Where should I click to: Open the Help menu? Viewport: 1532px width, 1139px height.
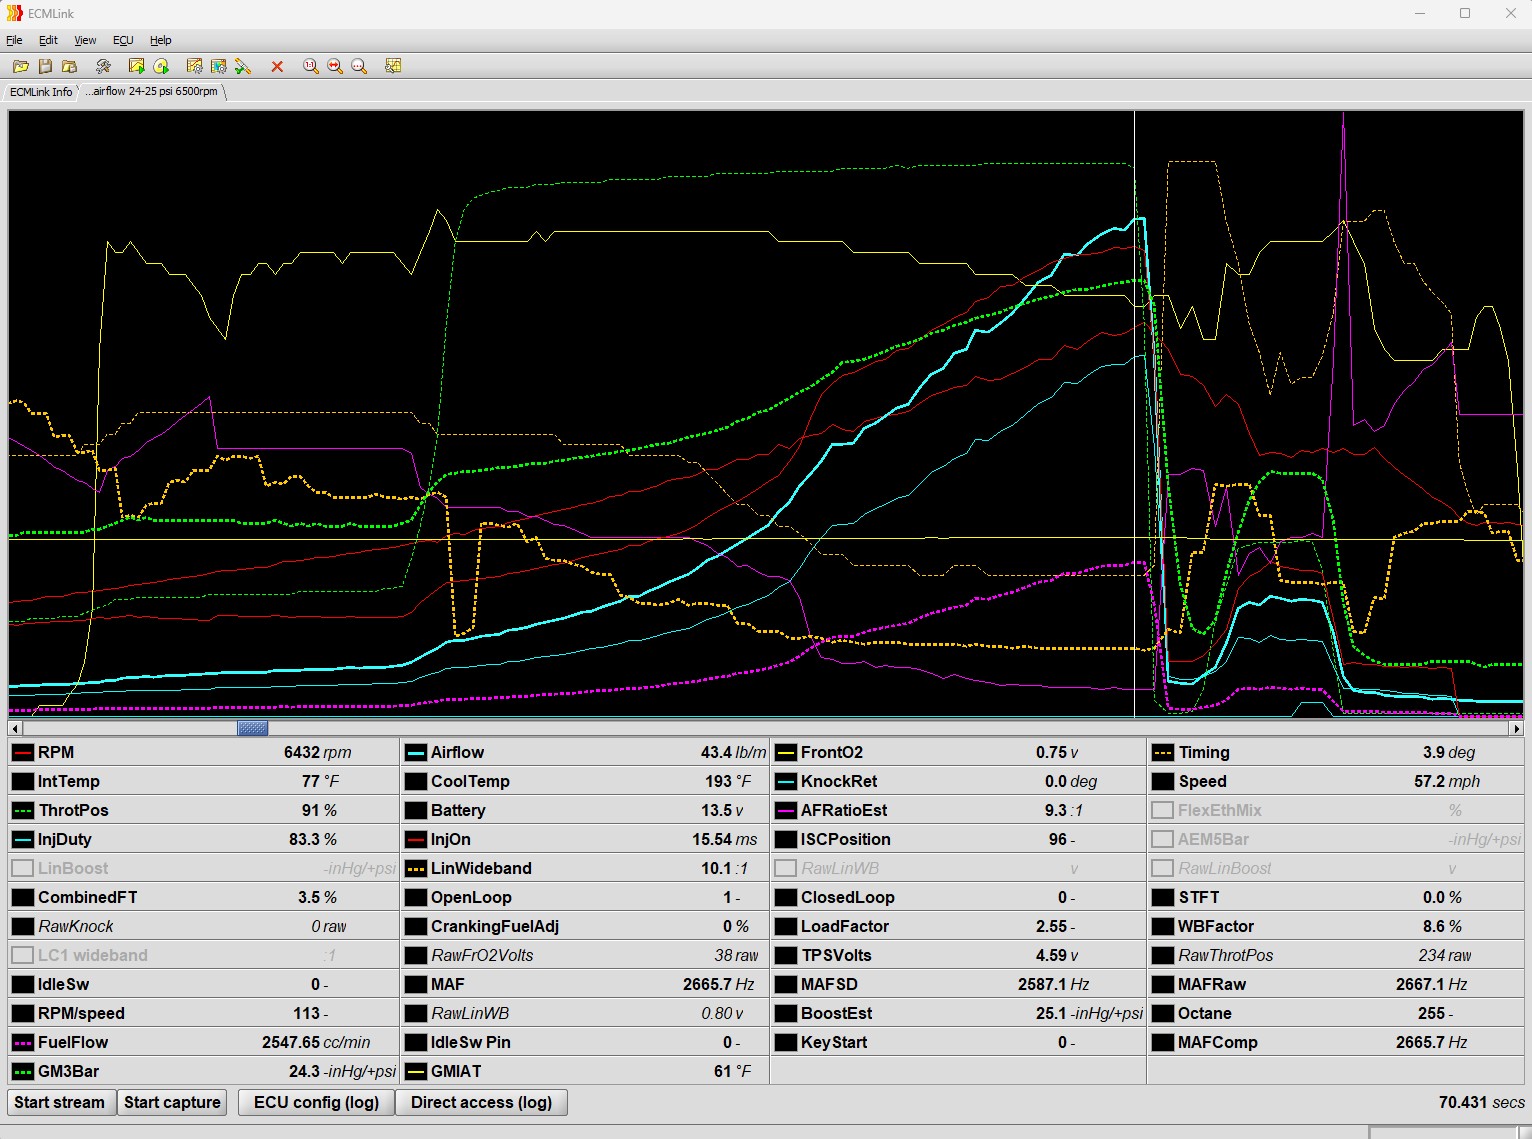pos(161,40)
